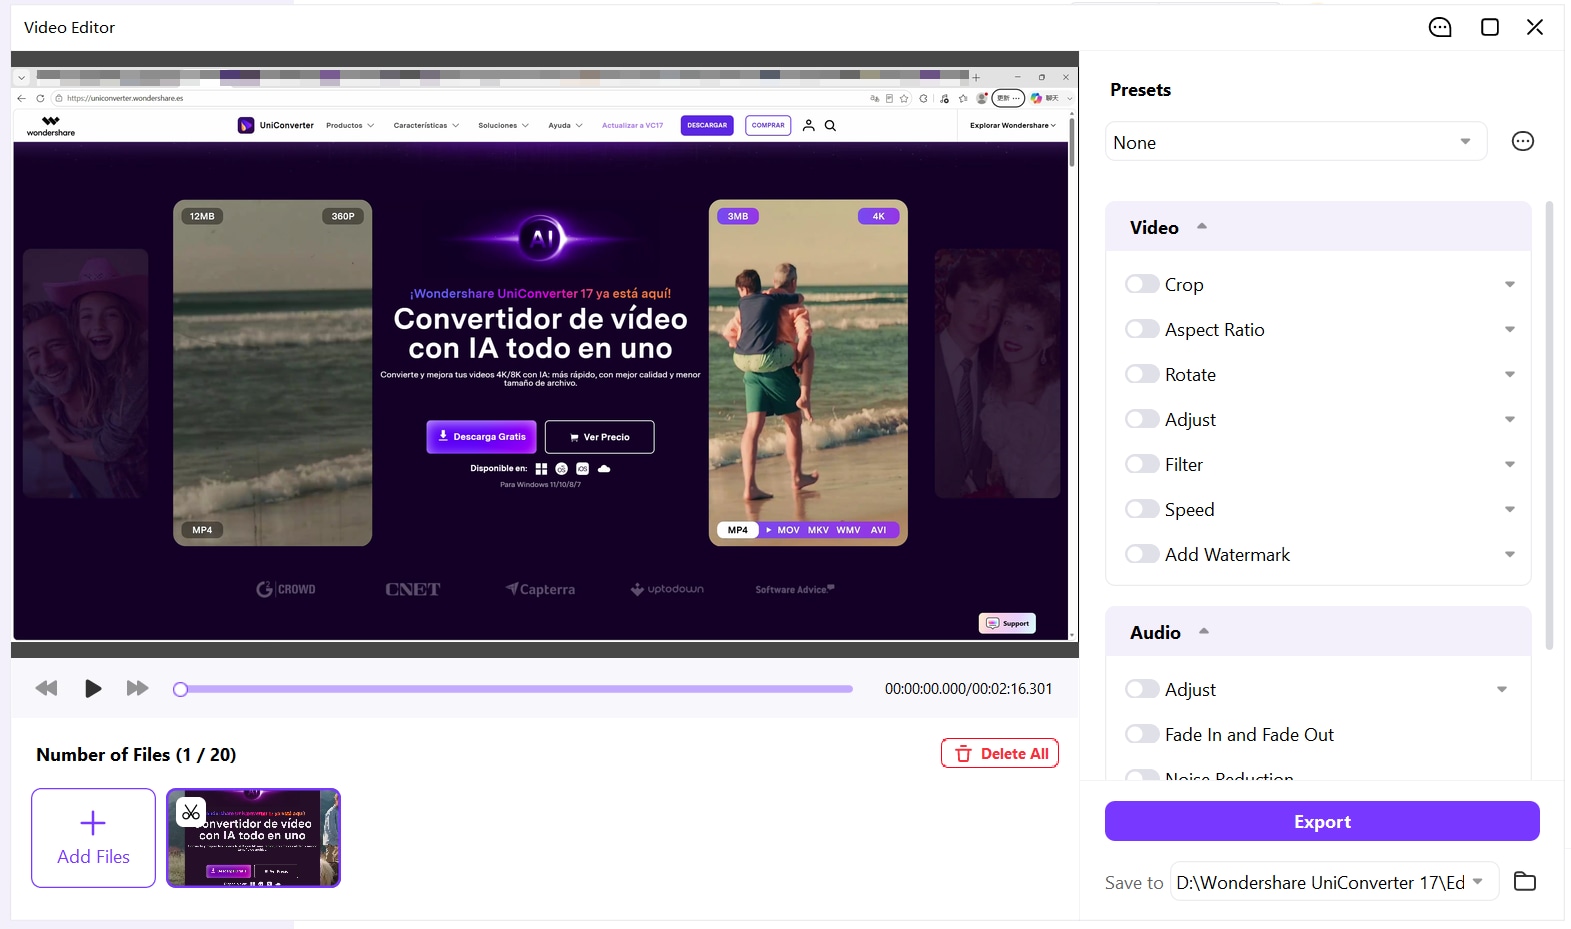Viewport: 1571px width, 929px height.
Task: Turn on Add Watermark toggle
Action: [1142, 554]
